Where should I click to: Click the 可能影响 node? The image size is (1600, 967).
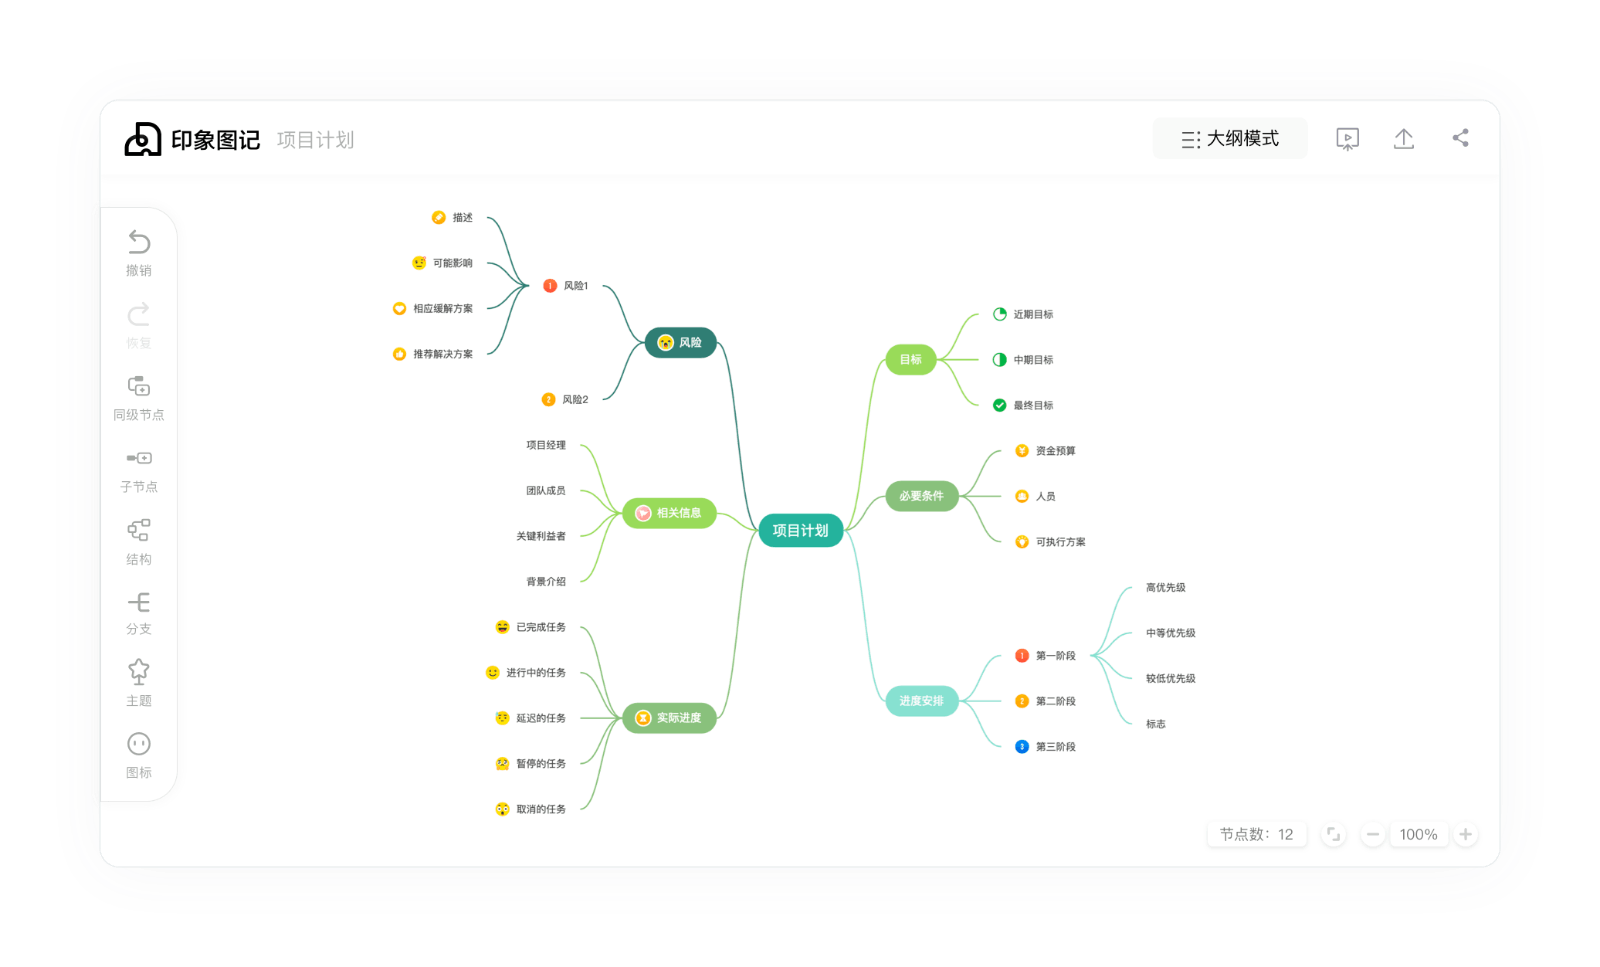(x=442, y=263)
